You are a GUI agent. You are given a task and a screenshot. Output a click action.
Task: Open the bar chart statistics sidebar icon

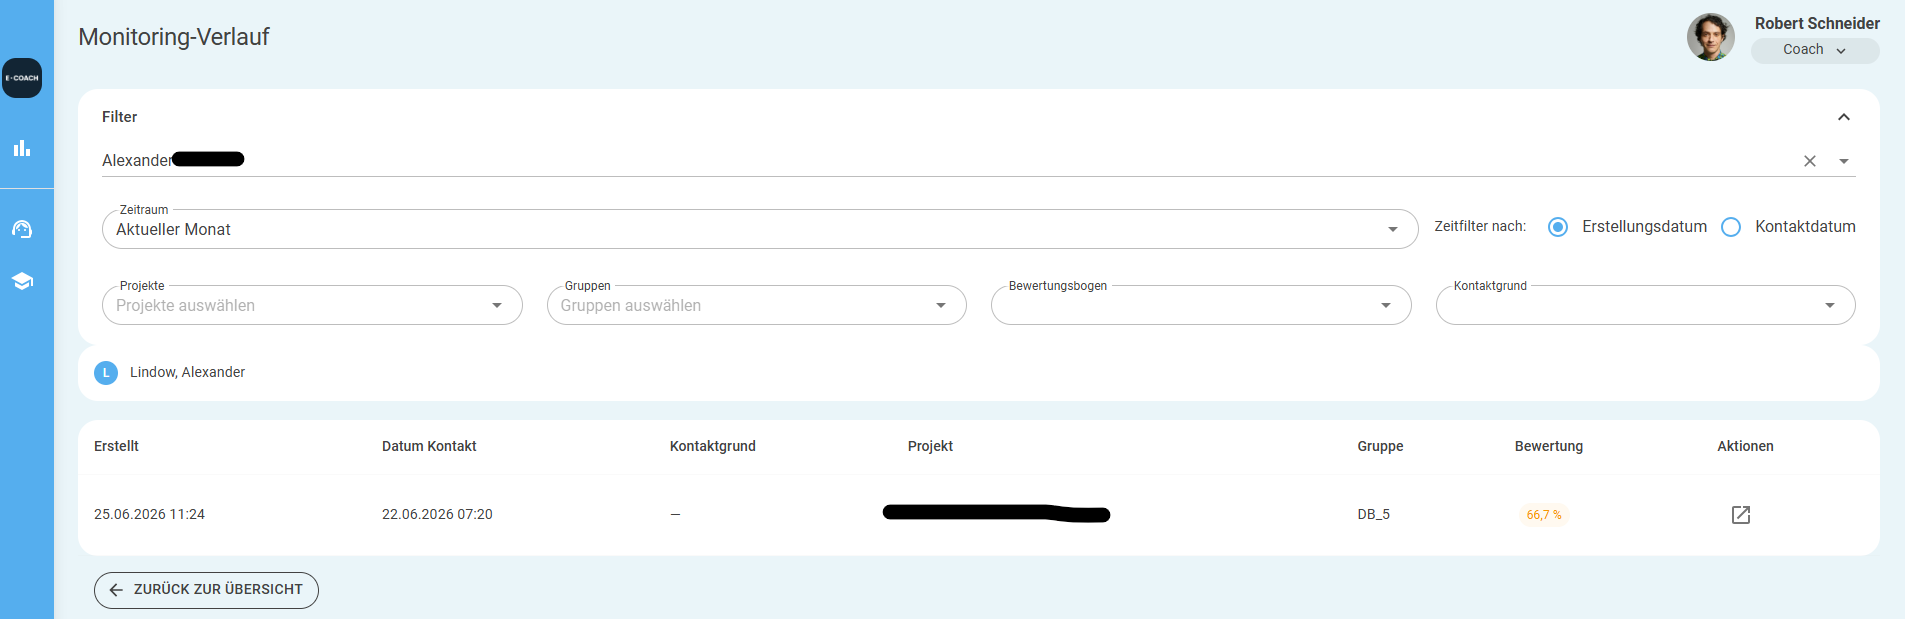point(22,148)
